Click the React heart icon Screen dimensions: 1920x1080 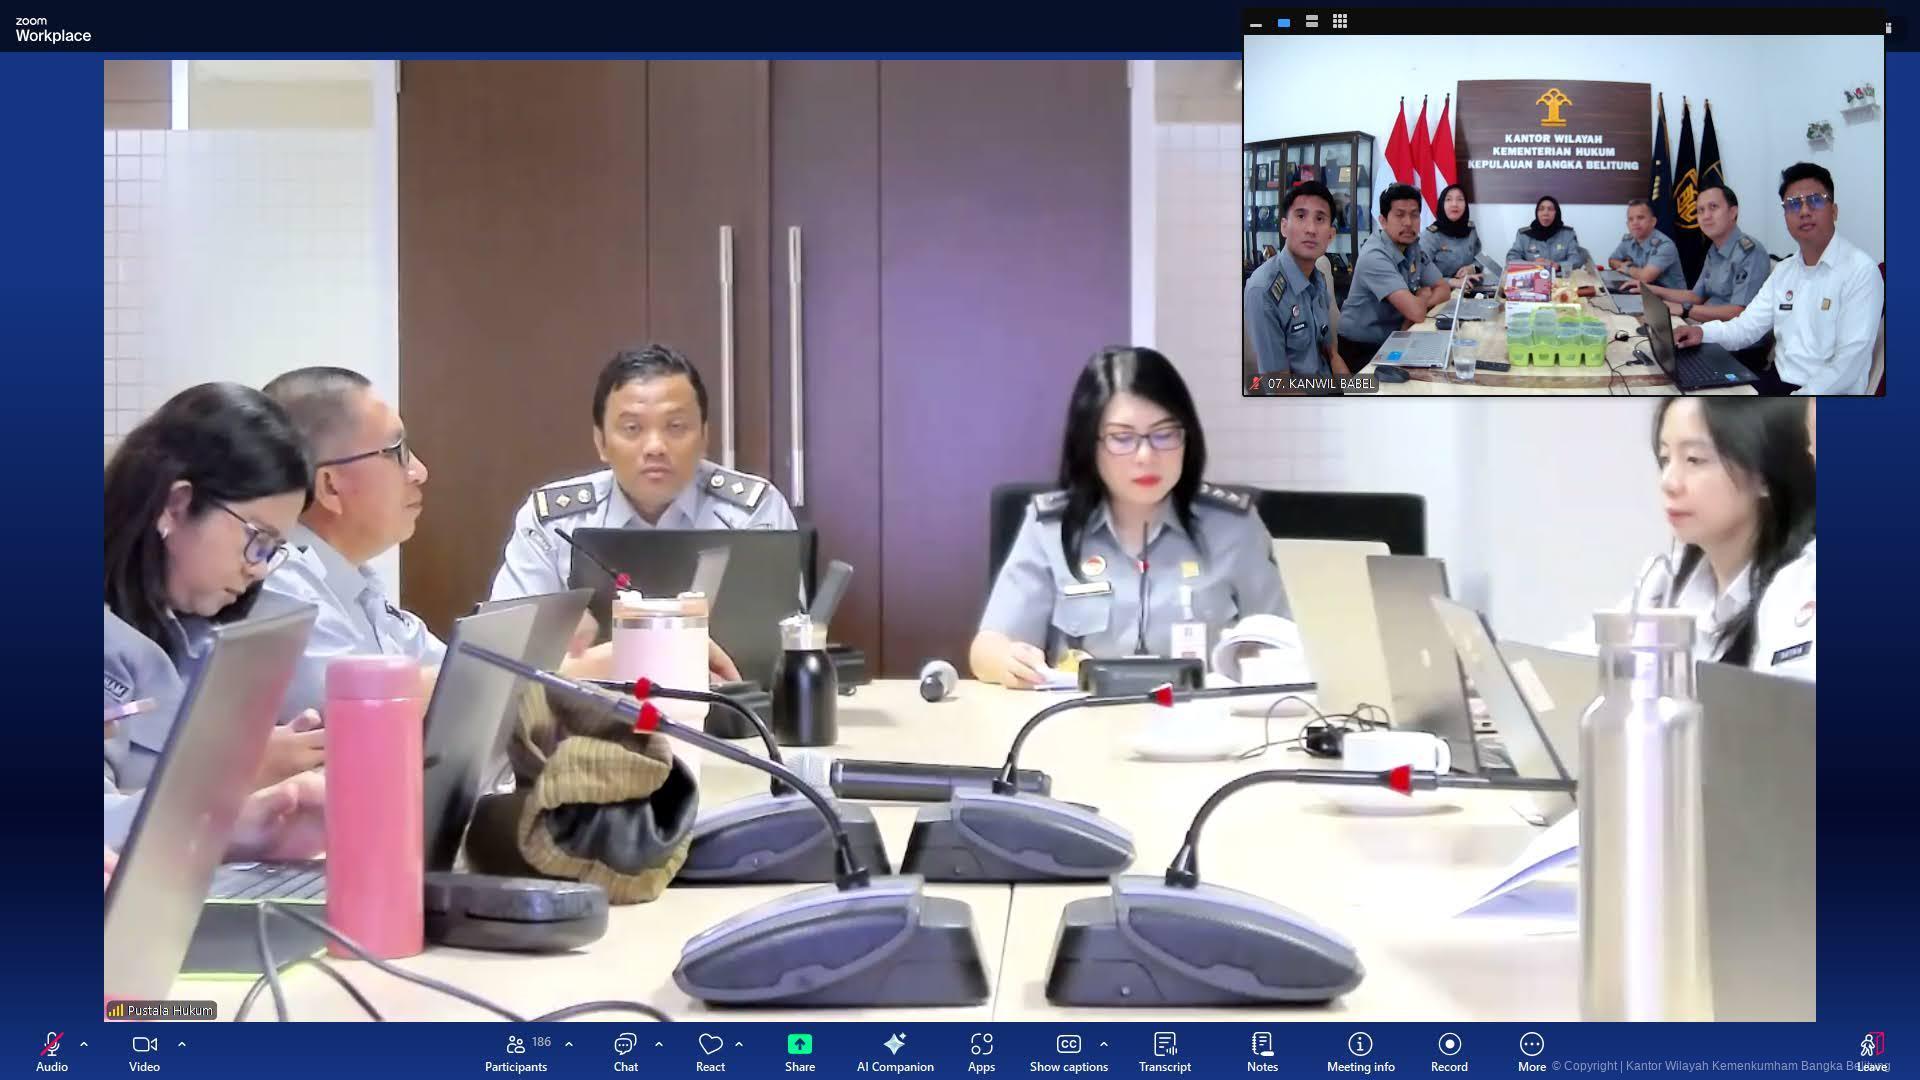(710, 1045)
